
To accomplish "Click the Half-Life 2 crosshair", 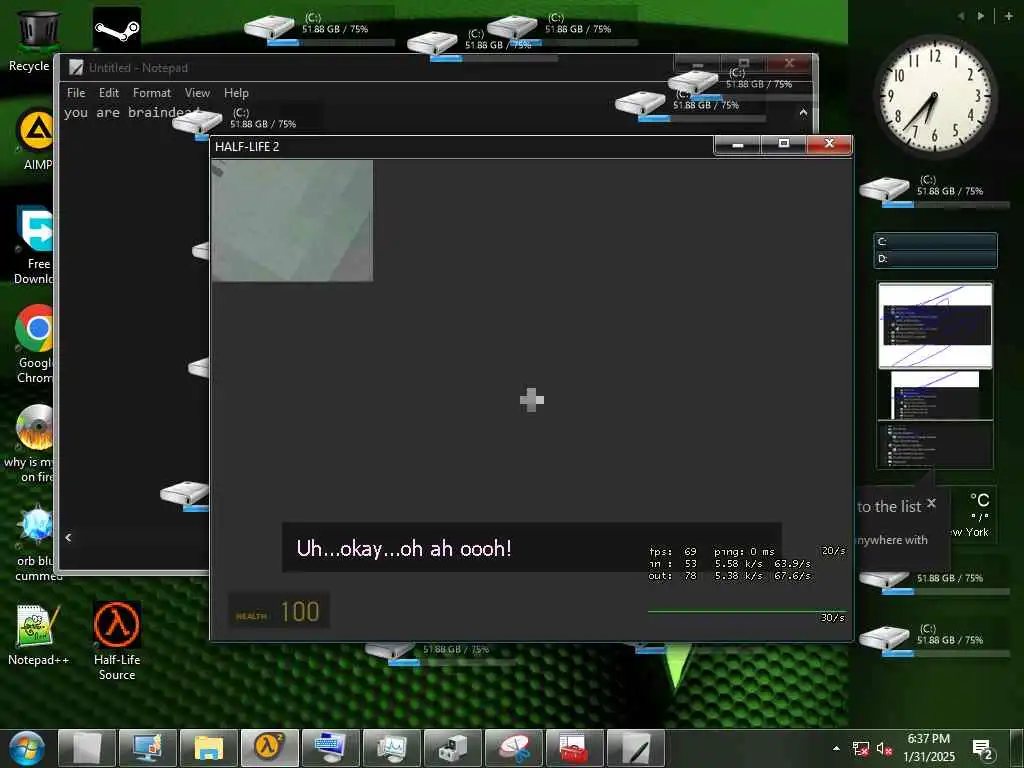I will pyautogui.click(x=532, y=400).
